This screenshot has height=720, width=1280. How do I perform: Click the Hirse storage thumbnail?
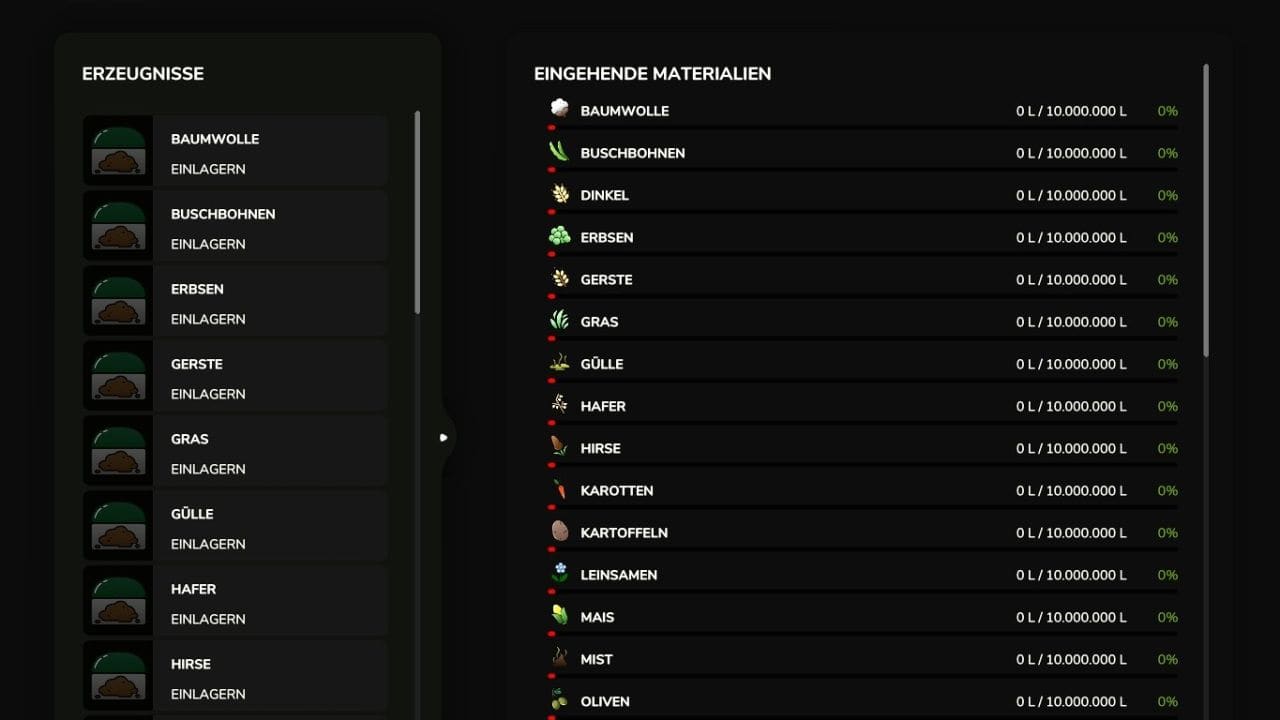coord(118,676)
